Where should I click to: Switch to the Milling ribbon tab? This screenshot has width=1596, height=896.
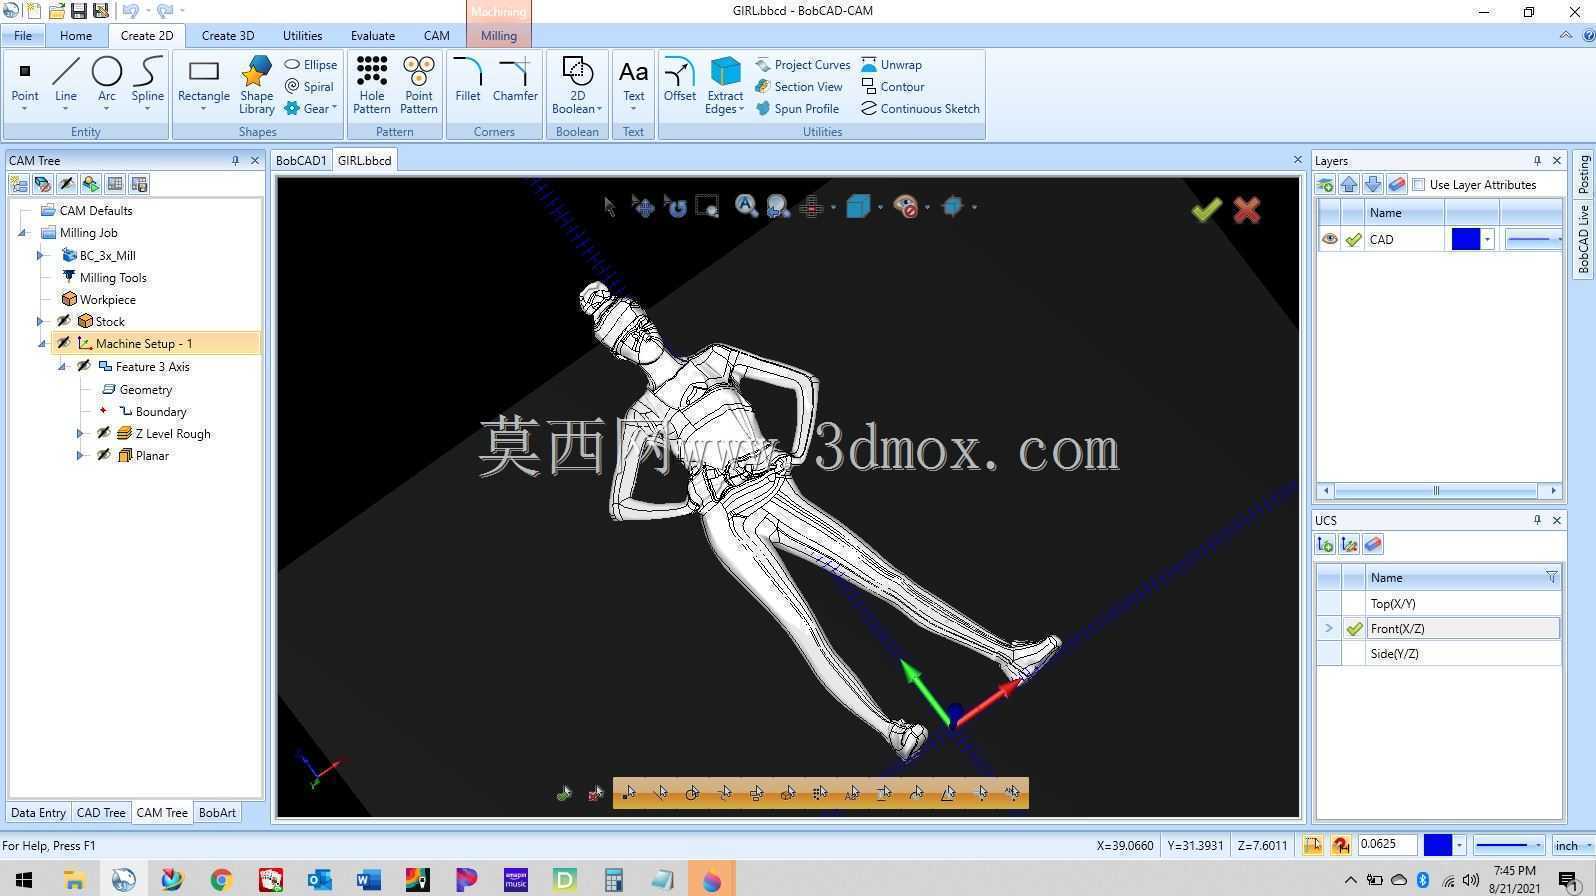click(499, 35)
